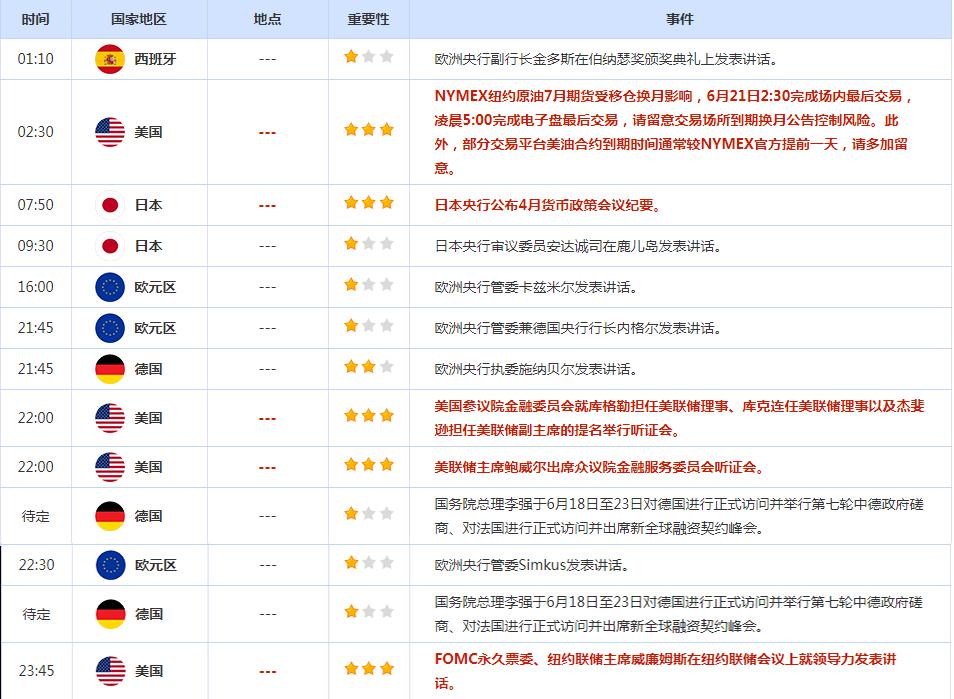Click the Eurozone flag in the 22:30 row
The width and height of the screenshot is (954, 699).
point(111,565)
